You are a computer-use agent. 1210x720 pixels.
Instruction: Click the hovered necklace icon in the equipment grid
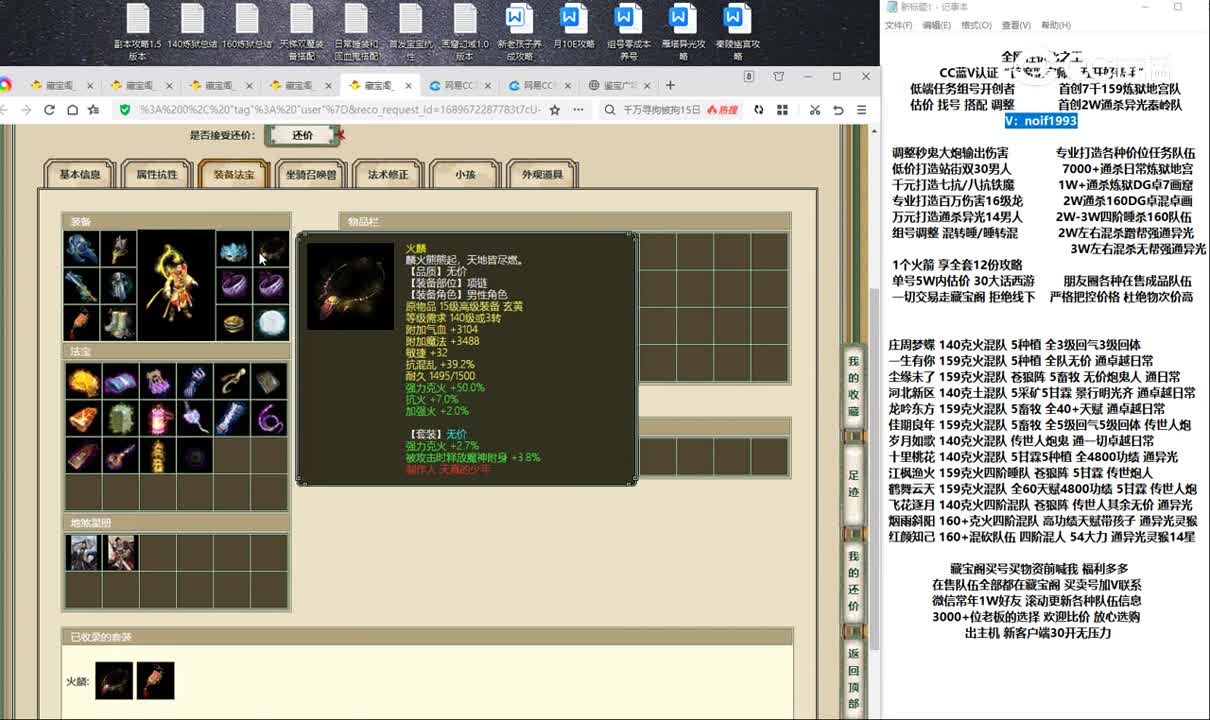[x=271, y=249]
